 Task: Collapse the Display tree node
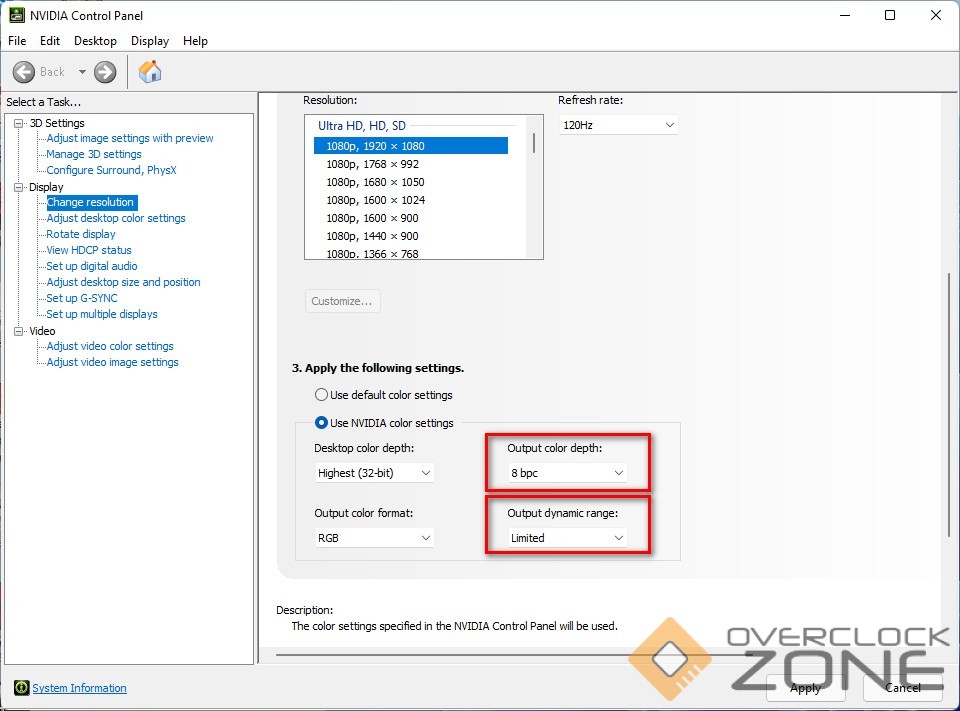click(18, 187)
